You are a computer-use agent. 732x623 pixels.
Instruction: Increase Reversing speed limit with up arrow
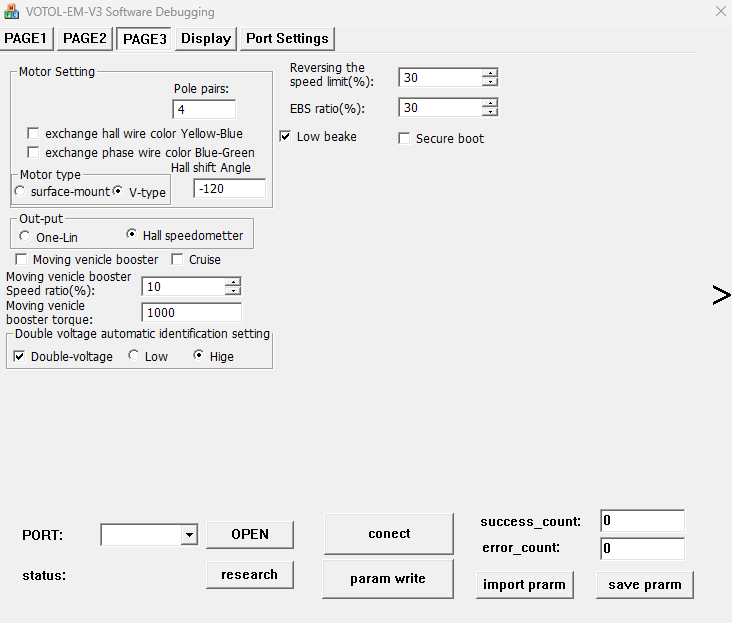[489, 73]
